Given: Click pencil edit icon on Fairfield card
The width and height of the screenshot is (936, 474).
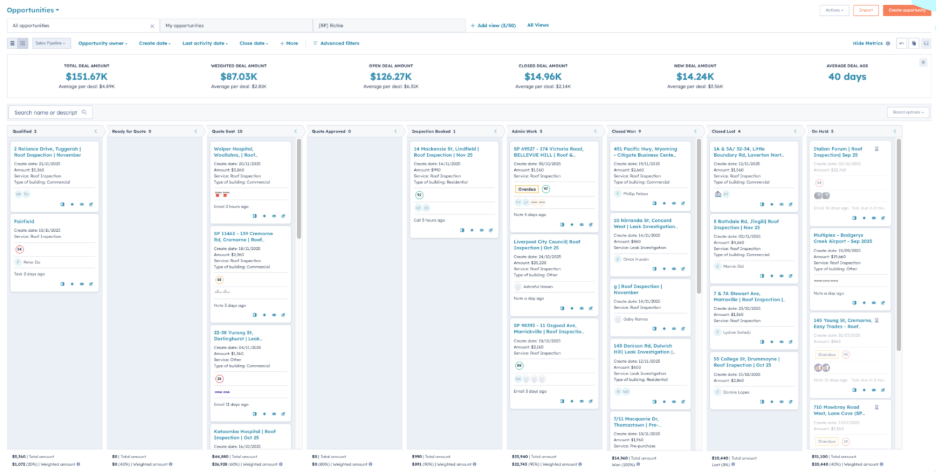Looking at the screenshot, I should pos(91,284).
